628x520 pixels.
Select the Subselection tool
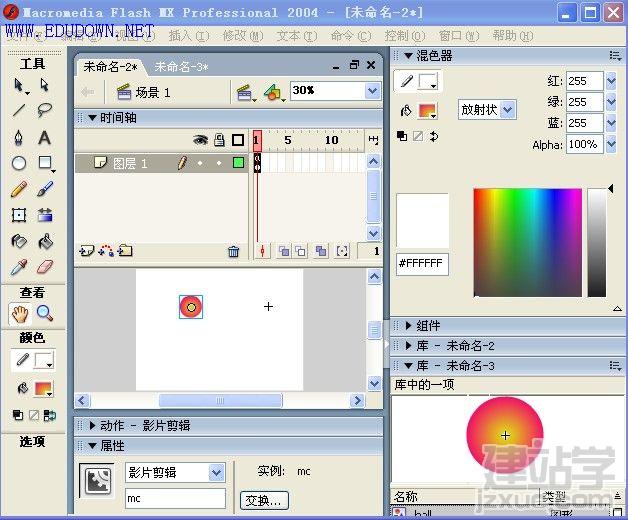(x=44, y=85)
